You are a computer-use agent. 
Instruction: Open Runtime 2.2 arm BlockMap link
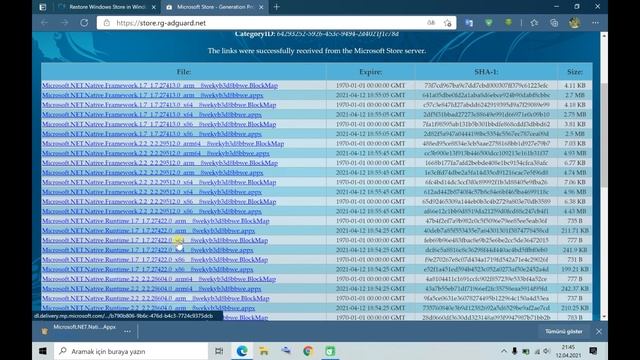[x=156, y=298]
